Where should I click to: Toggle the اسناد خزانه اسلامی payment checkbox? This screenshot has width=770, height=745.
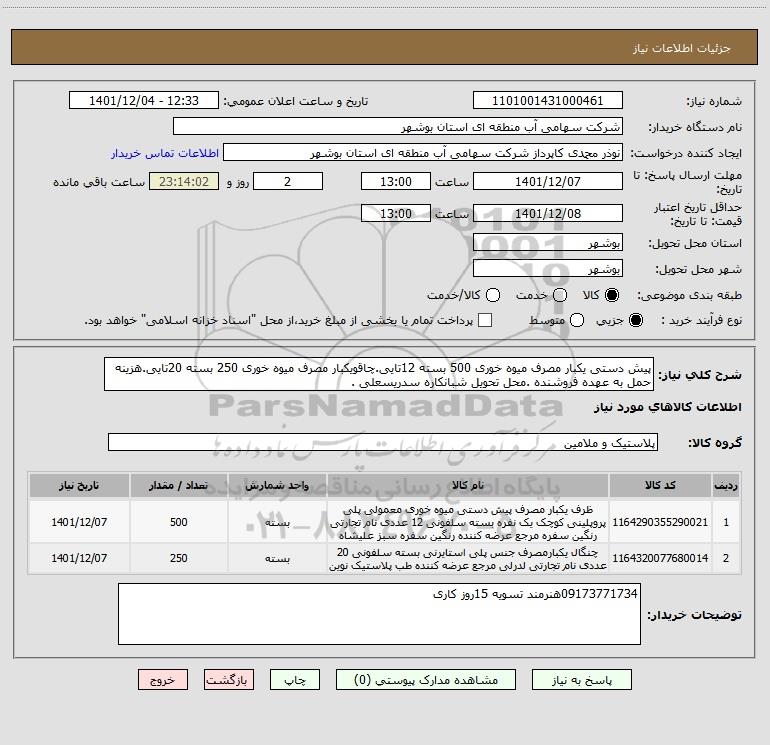[x=485, y=320]
